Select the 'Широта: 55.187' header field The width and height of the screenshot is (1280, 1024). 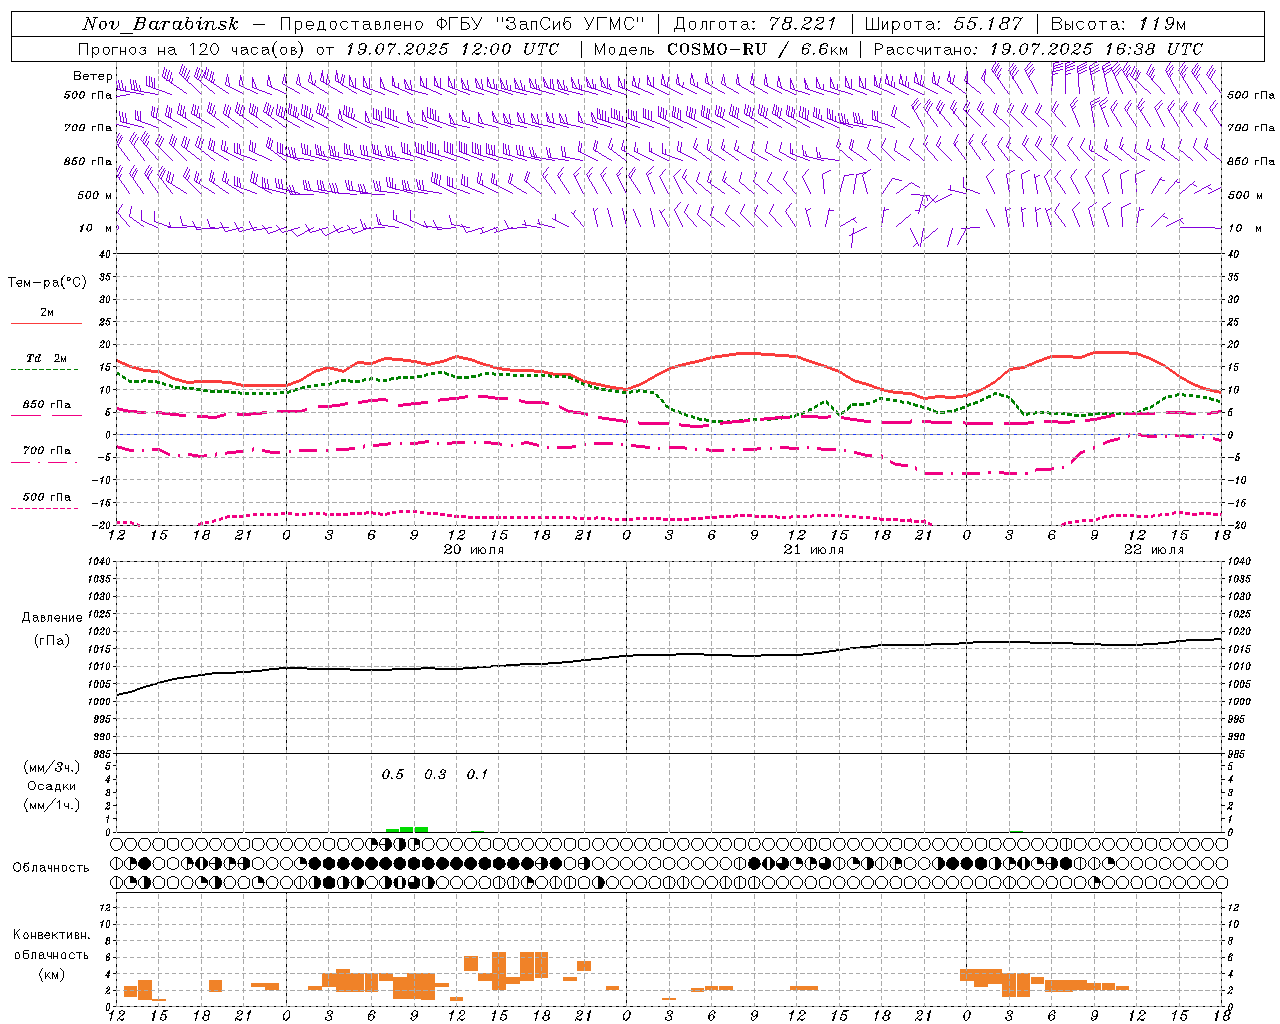click(943, 24)
